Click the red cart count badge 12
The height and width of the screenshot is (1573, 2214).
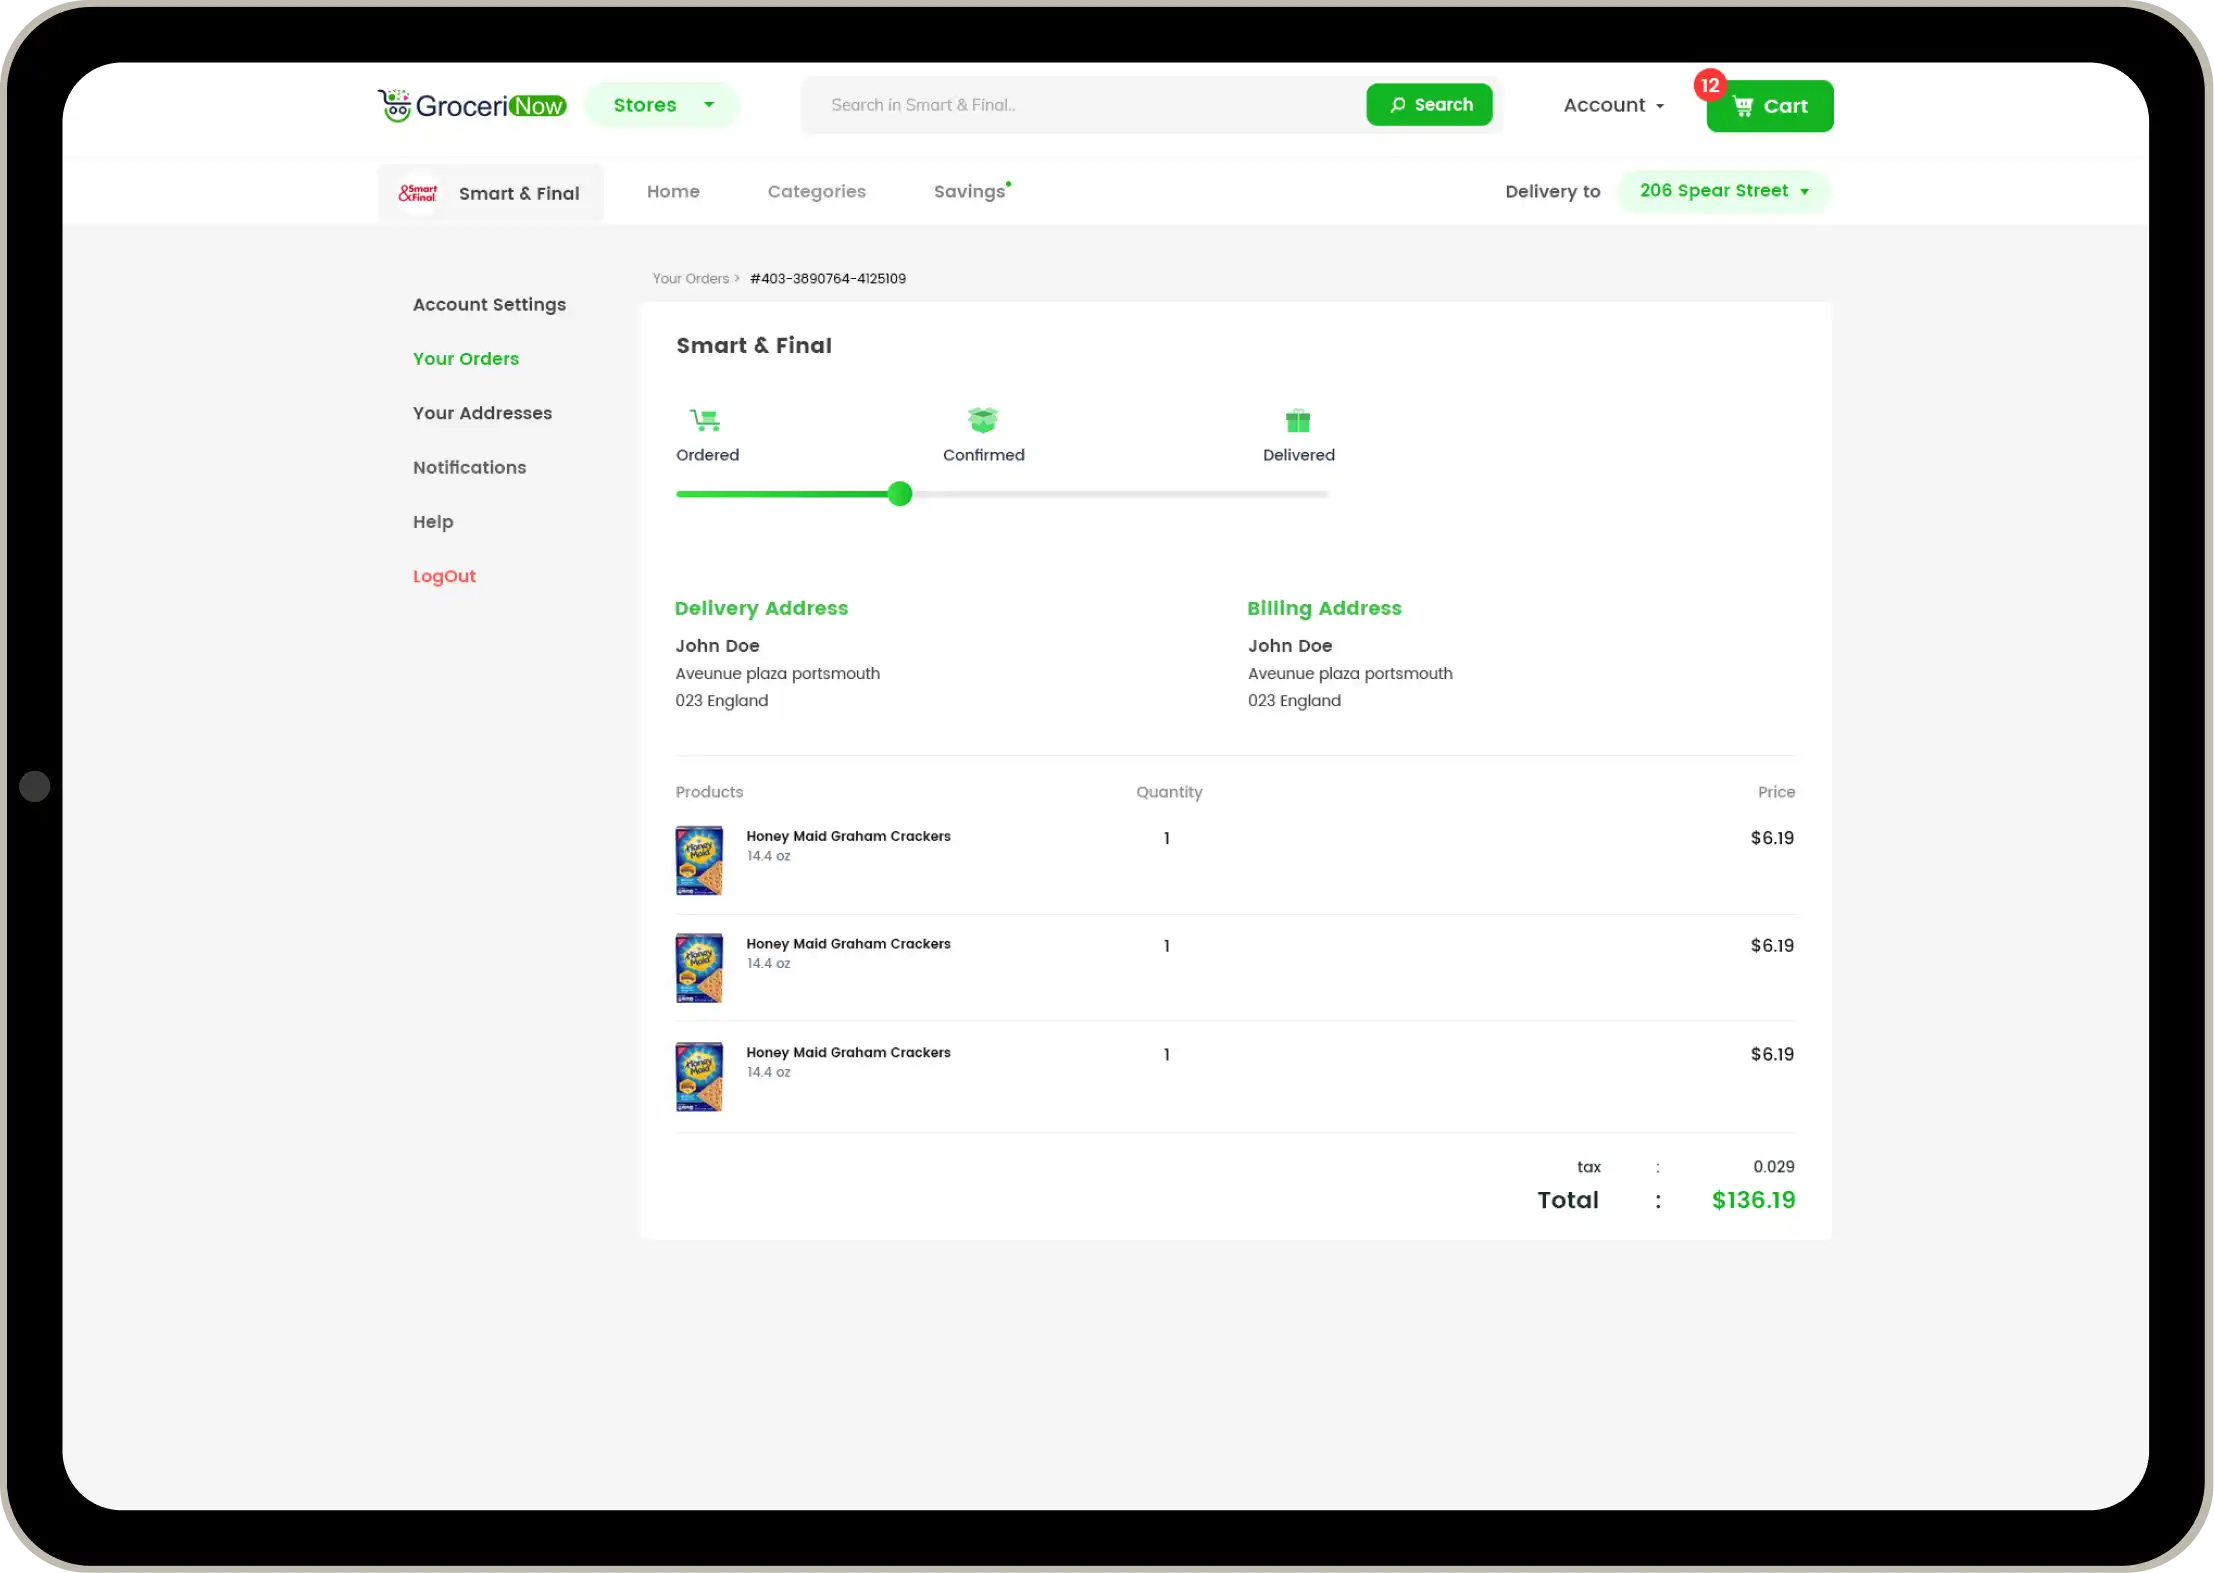(x=1709, y=85)
